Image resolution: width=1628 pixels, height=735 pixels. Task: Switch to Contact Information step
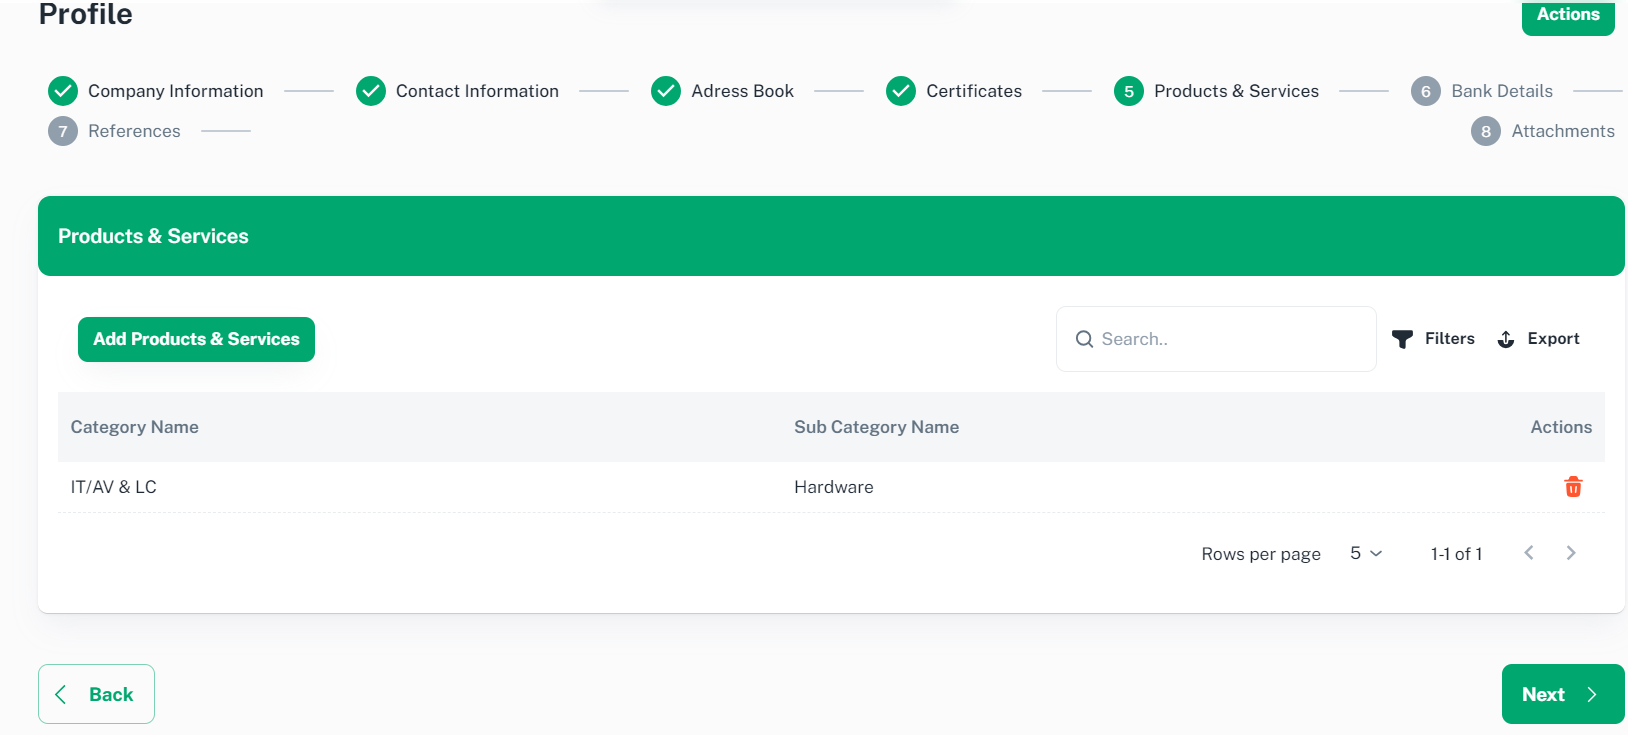click(x=476, y=91)
